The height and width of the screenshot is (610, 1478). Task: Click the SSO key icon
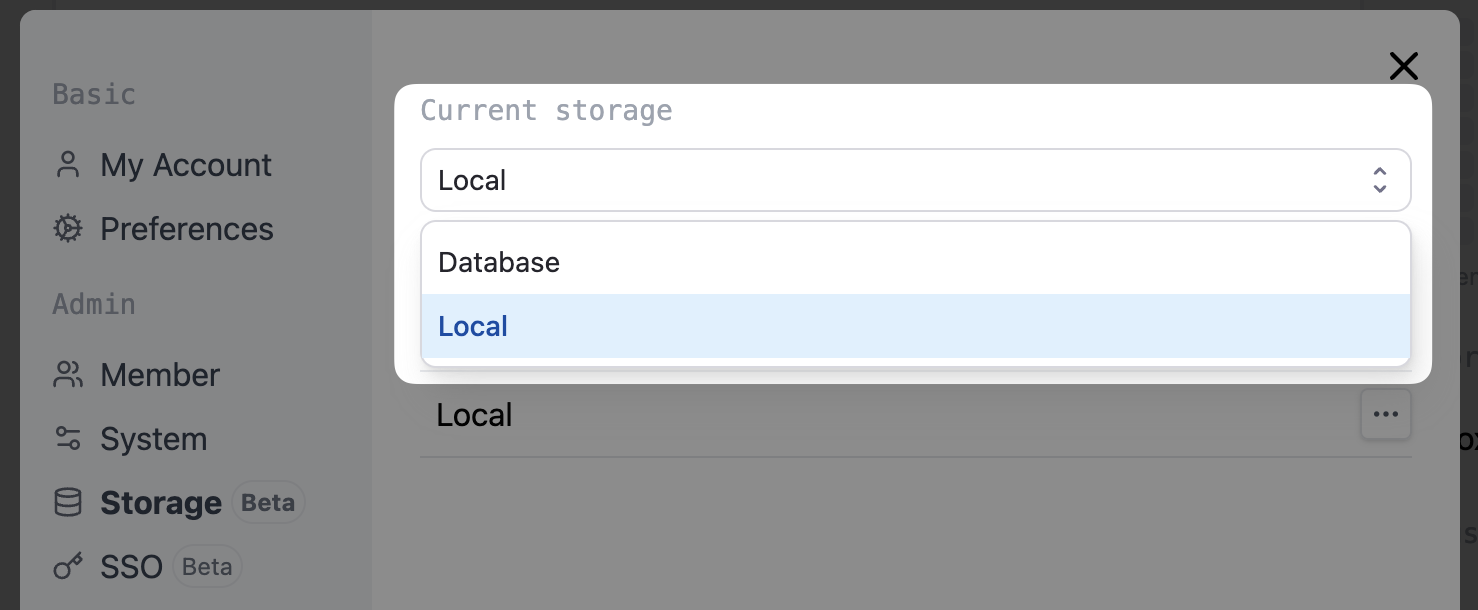68,567
